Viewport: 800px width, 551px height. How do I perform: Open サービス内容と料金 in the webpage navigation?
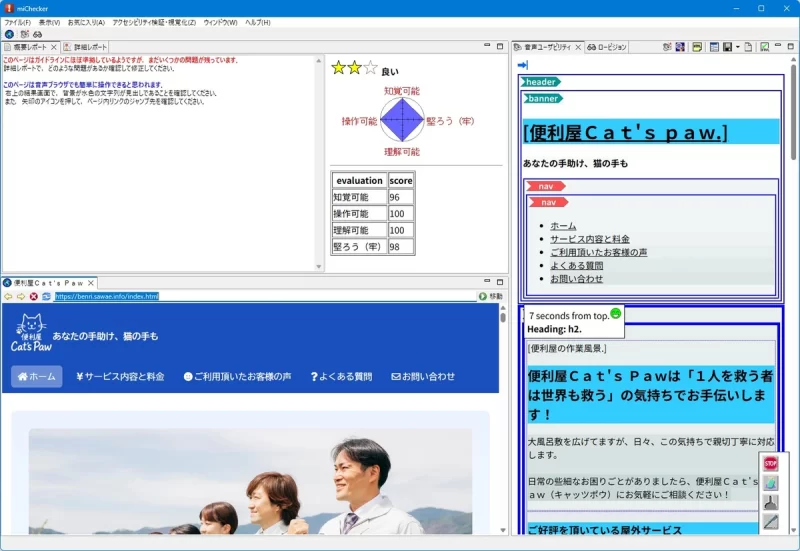click(120, 377)
